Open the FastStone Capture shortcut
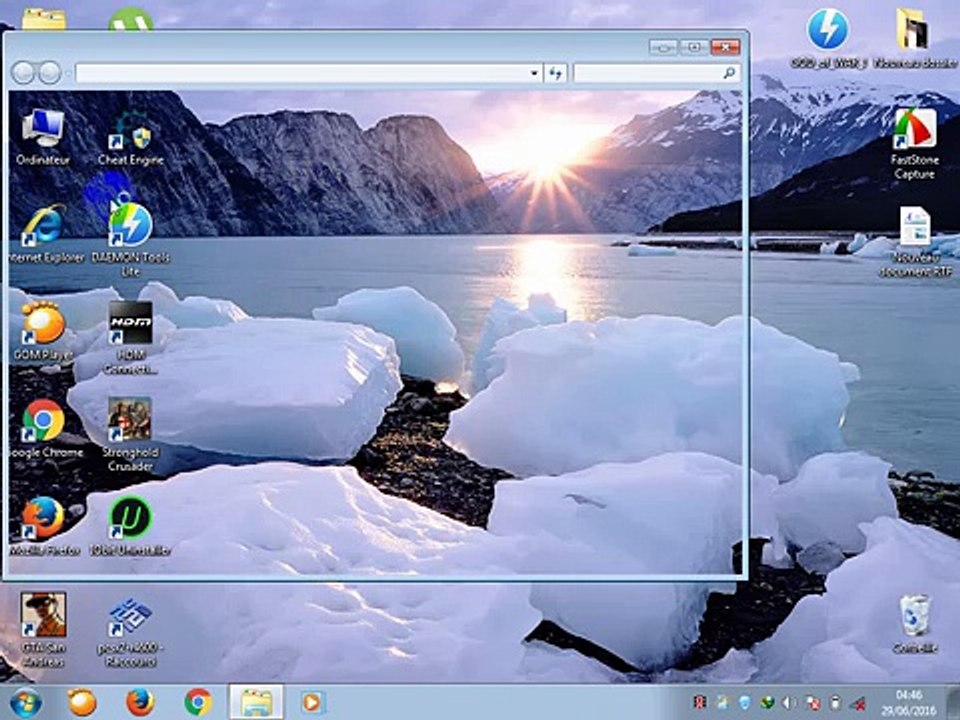Image resolution: width=960 pixels, height=720 pixels. [x=914, y=144]
